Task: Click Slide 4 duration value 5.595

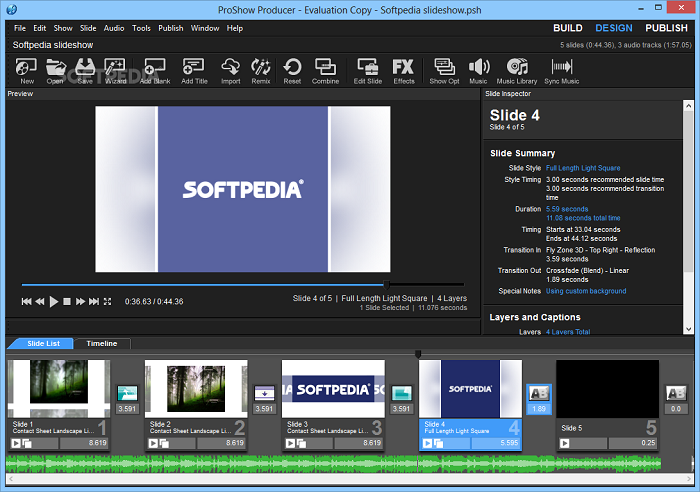Action: [x=496, y=443]
